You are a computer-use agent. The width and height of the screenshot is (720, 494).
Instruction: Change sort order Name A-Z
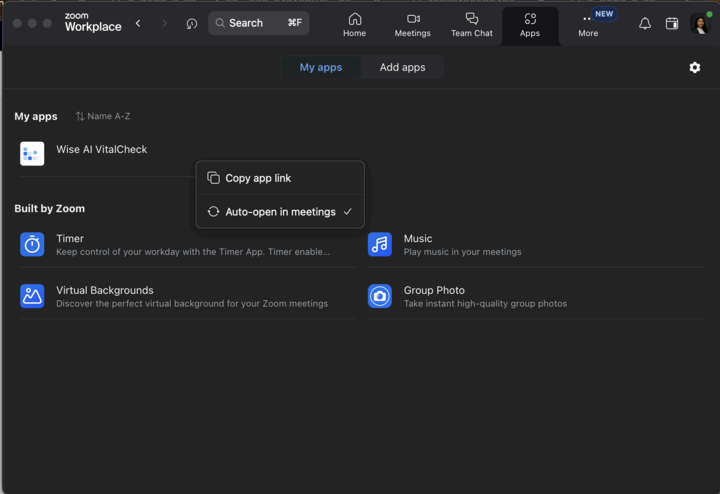click(x=103, y=116)
